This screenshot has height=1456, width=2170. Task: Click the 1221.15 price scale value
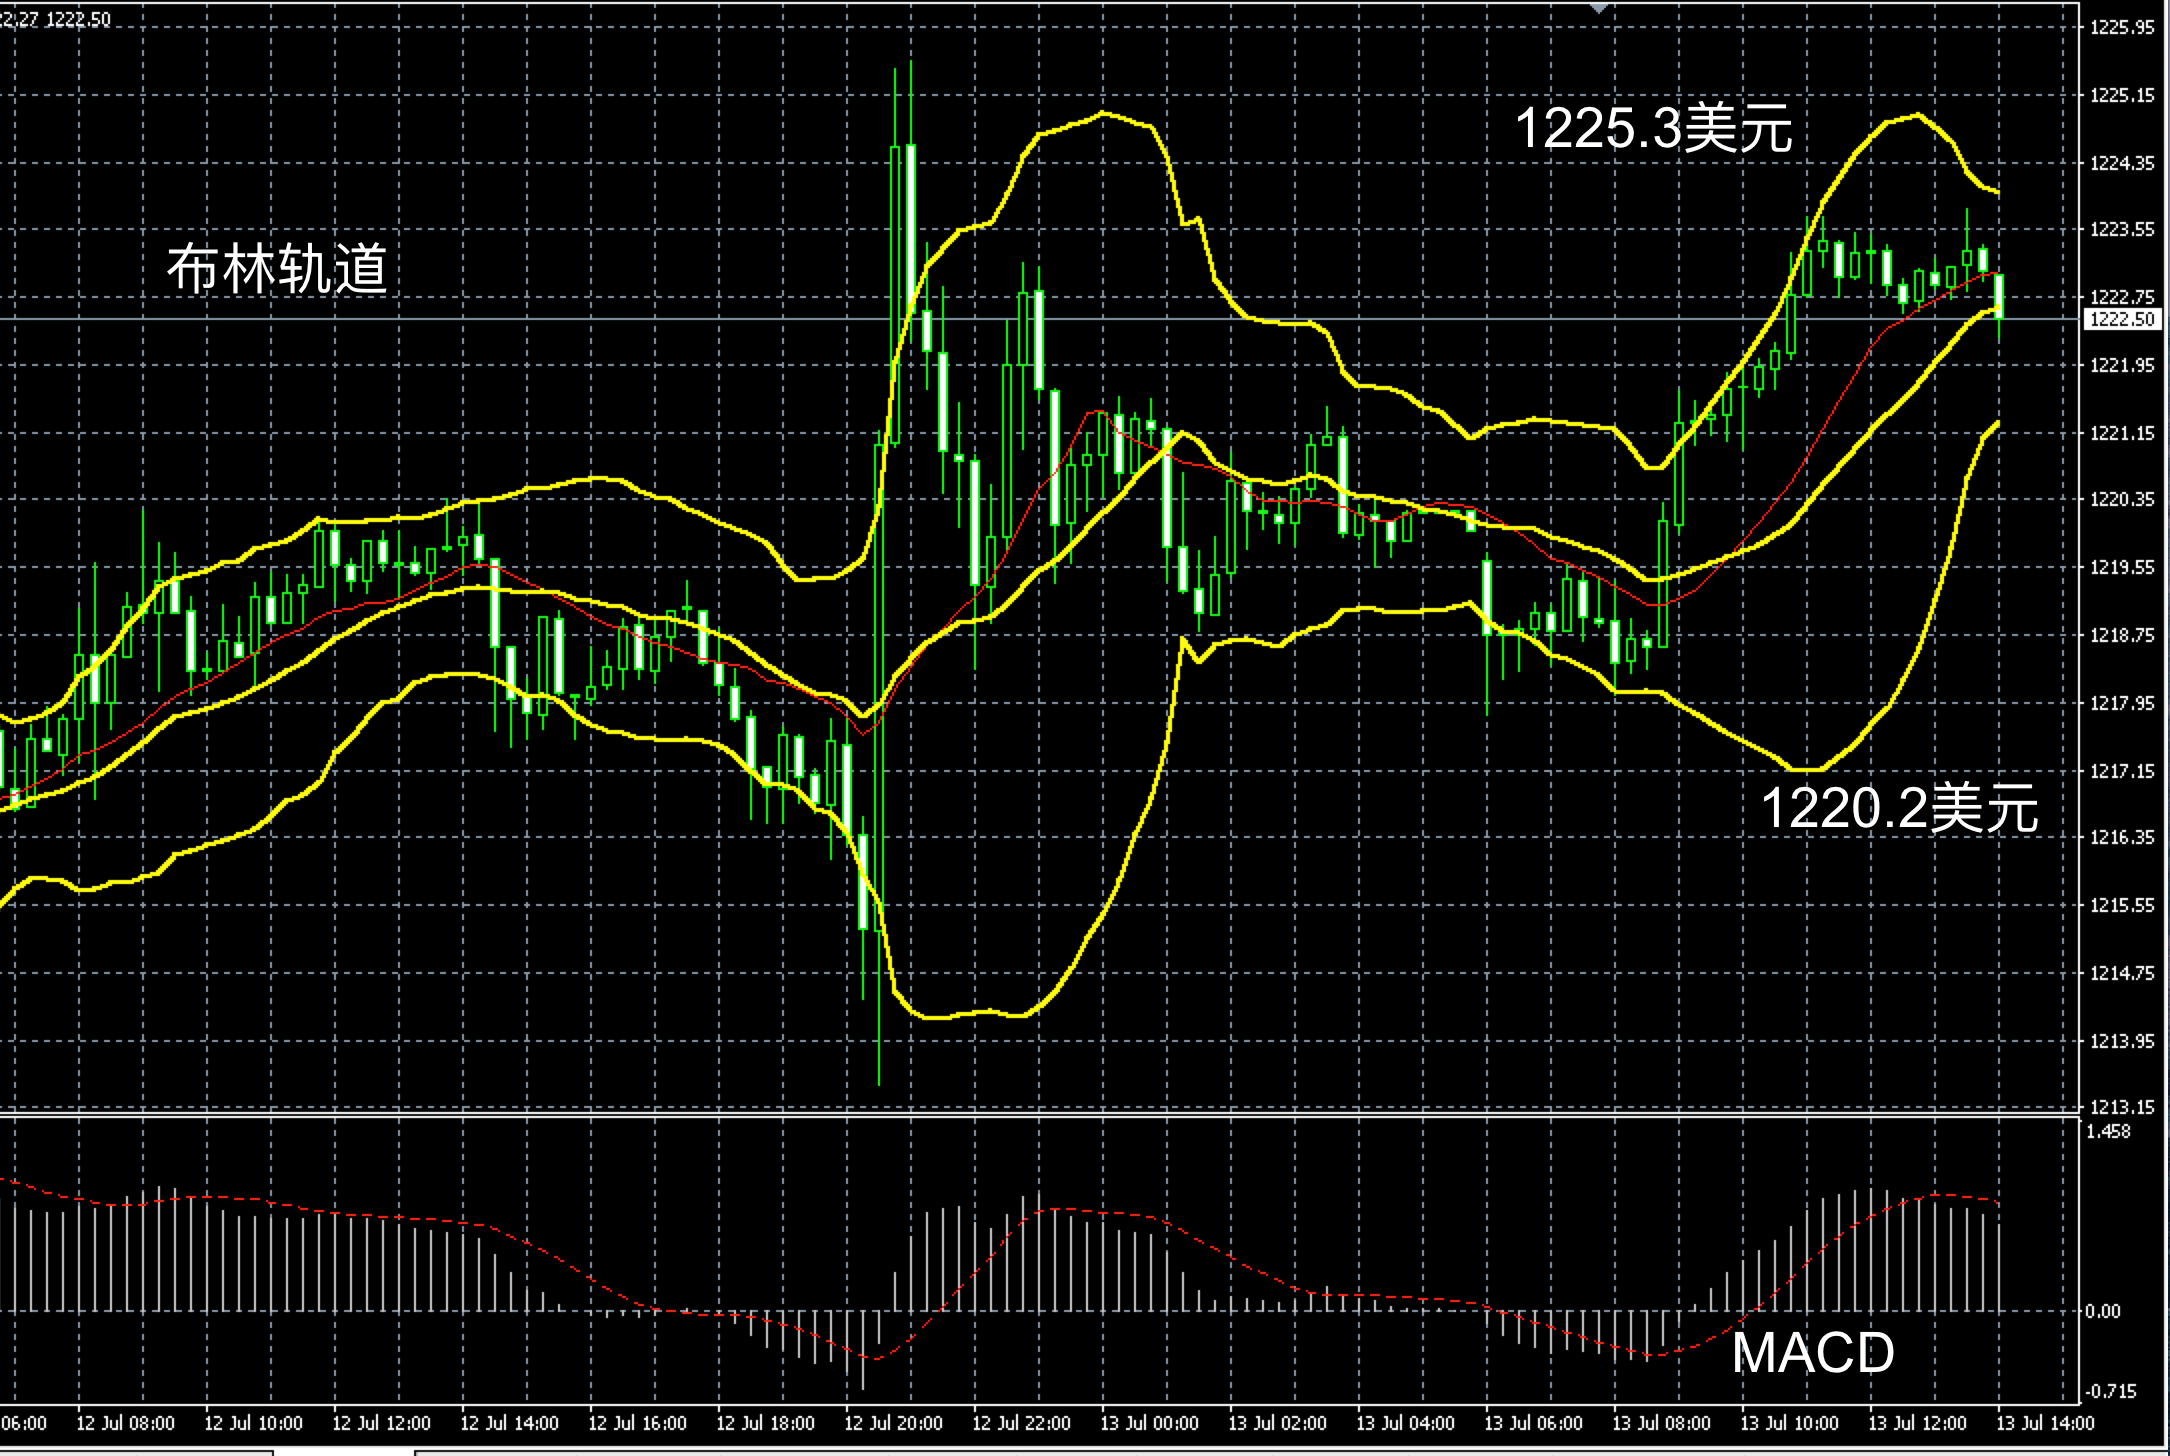2122,433
